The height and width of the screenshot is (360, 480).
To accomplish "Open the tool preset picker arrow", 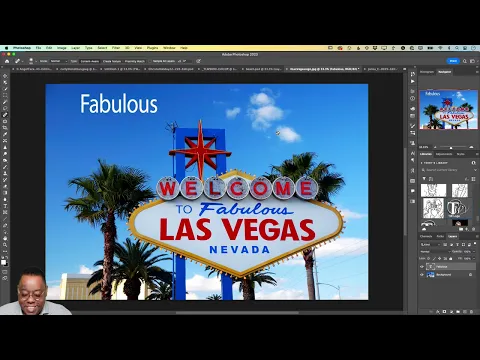I will point(22,61).
